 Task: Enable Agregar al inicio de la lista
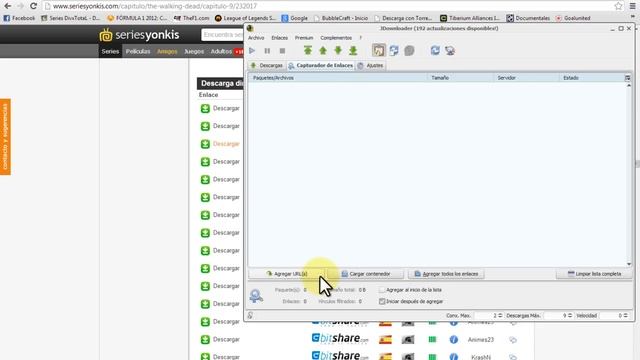pos(382,290)
